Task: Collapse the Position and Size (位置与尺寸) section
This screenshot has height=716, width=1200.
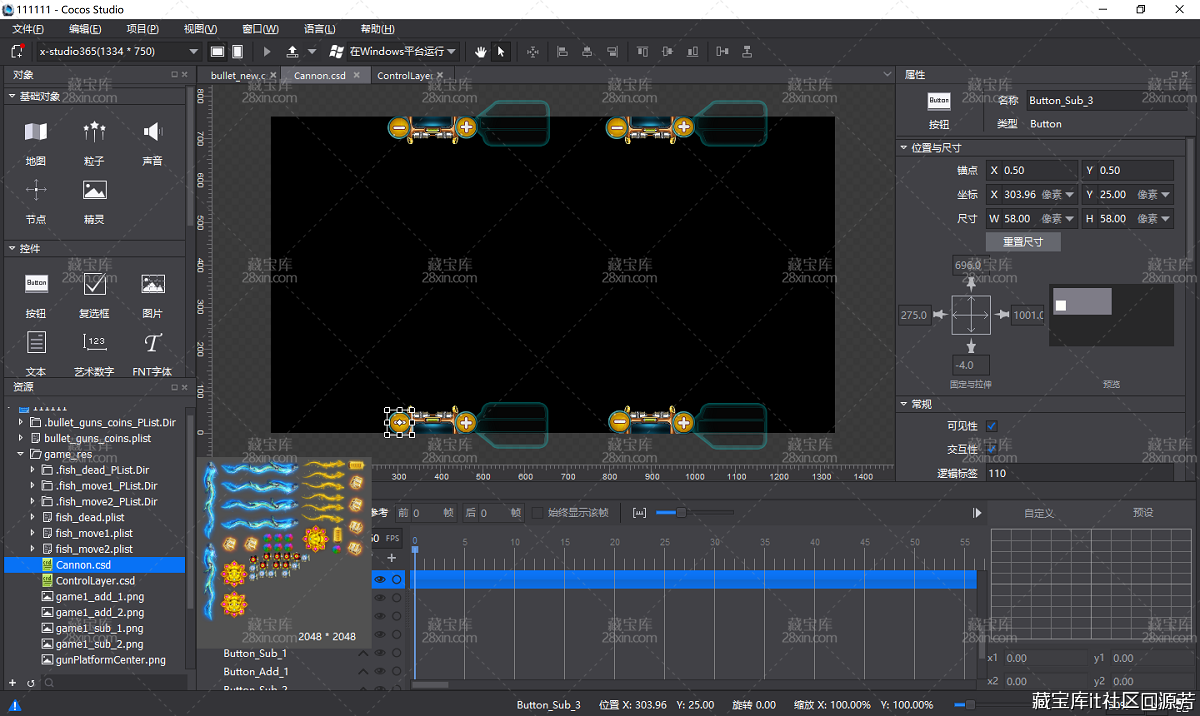Action: coord(905,147)
